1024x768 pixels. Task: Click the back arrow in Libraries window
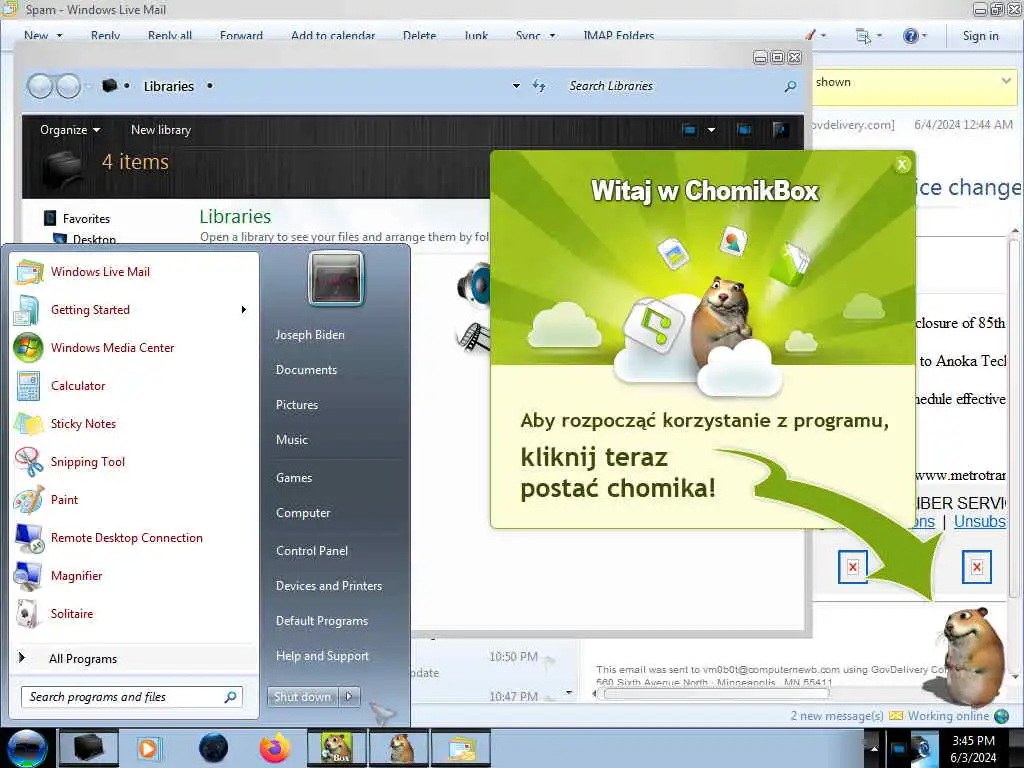(40, 86)
